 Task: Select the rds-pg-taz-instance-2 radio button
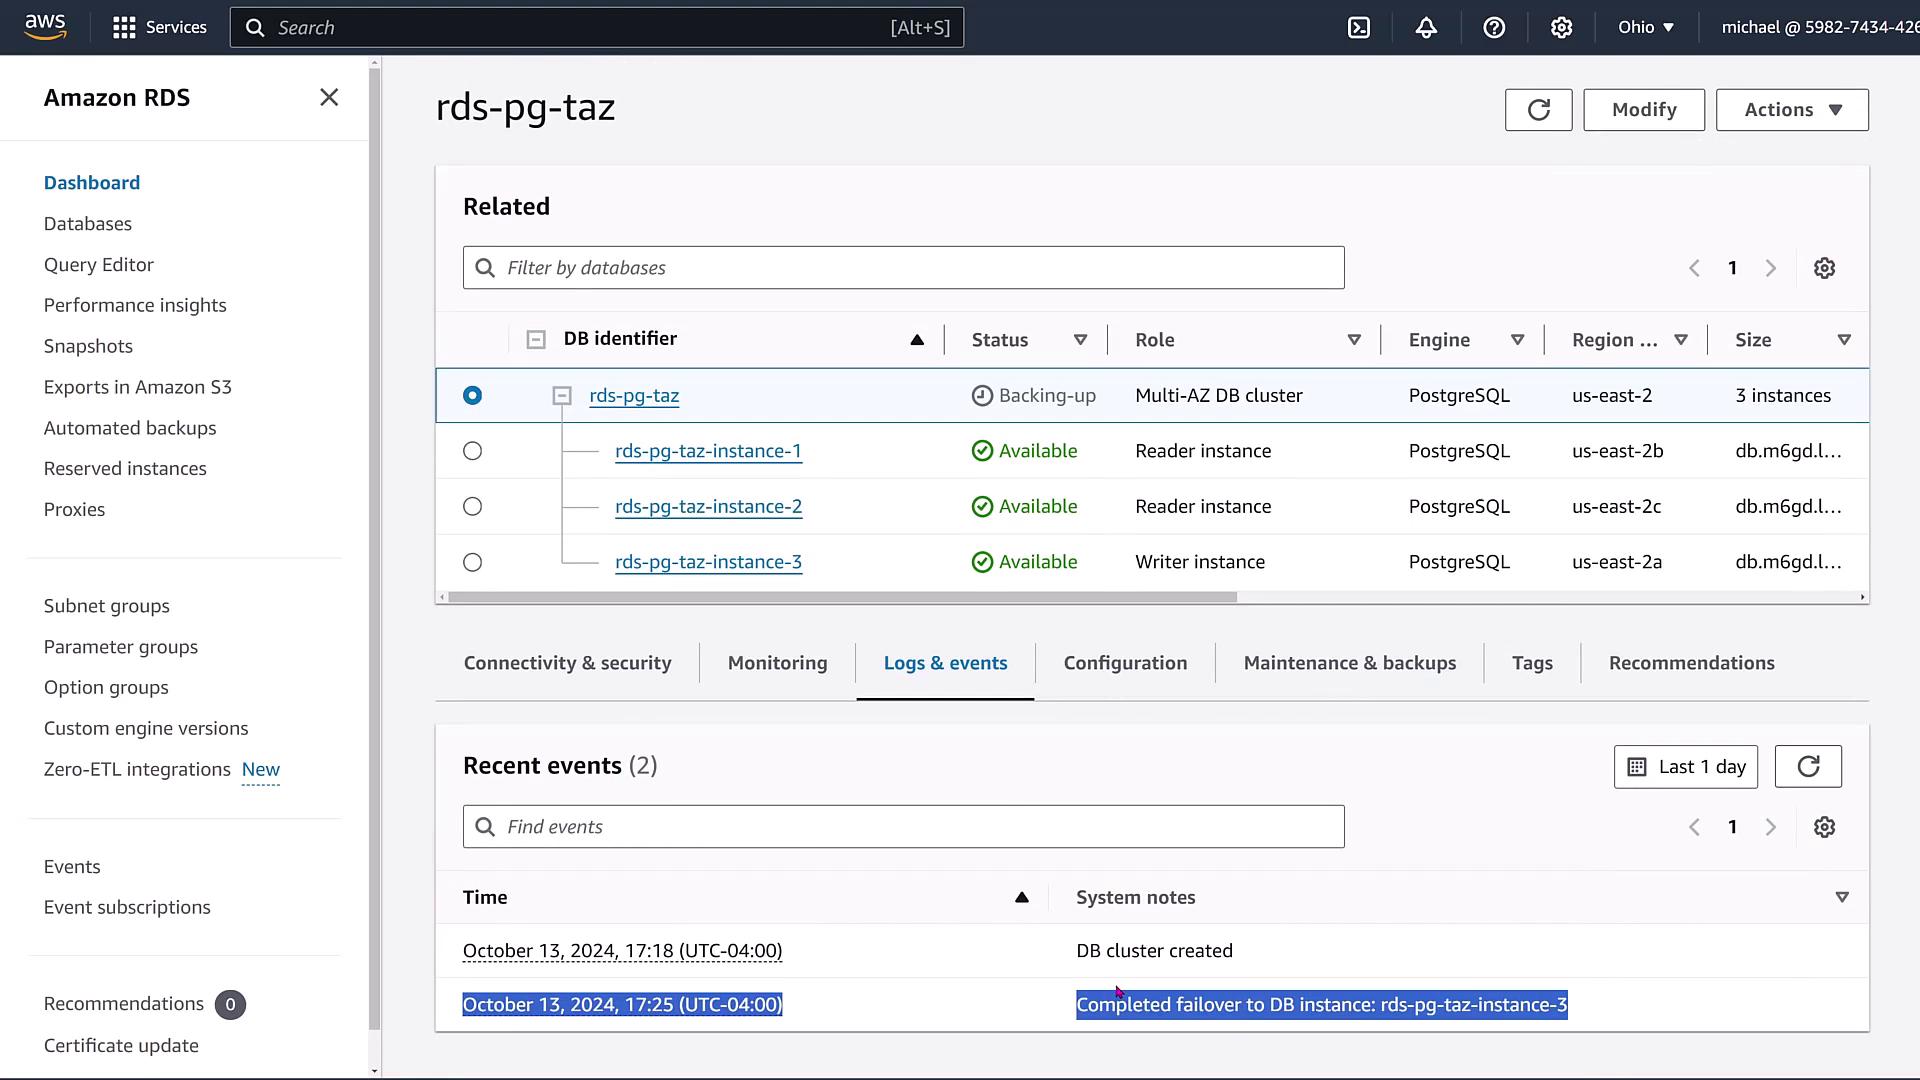pos(473,507)
